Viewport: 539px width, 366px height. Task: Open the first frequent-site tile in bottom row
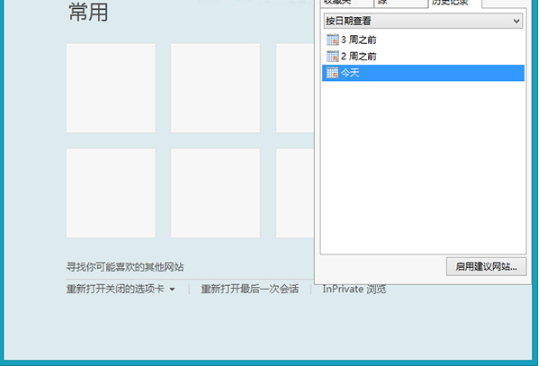tap(111, 193)
